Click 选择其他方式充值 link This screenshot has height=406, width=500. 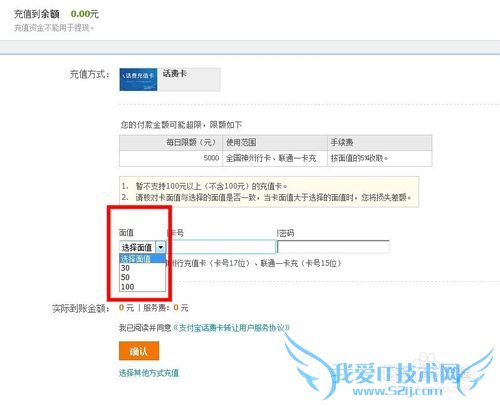click(x=149, y=373)
